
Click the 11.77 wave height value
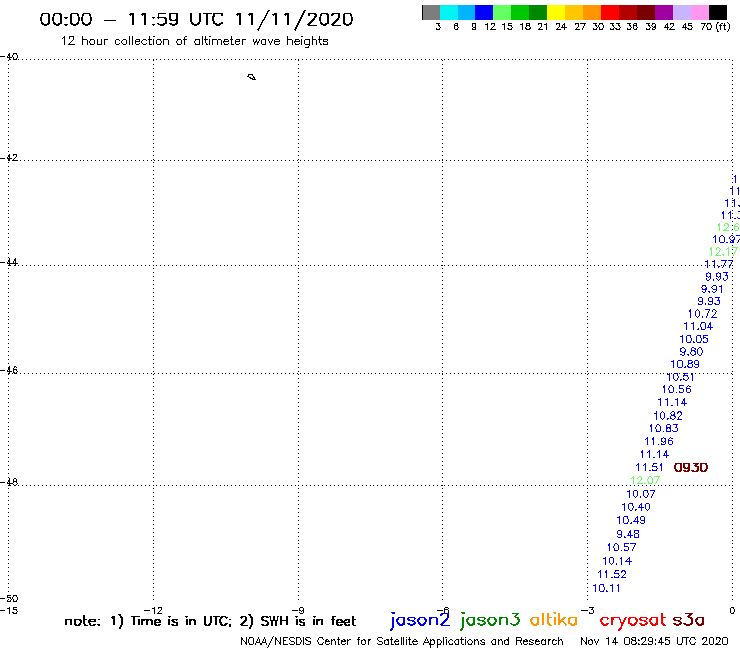719,264
